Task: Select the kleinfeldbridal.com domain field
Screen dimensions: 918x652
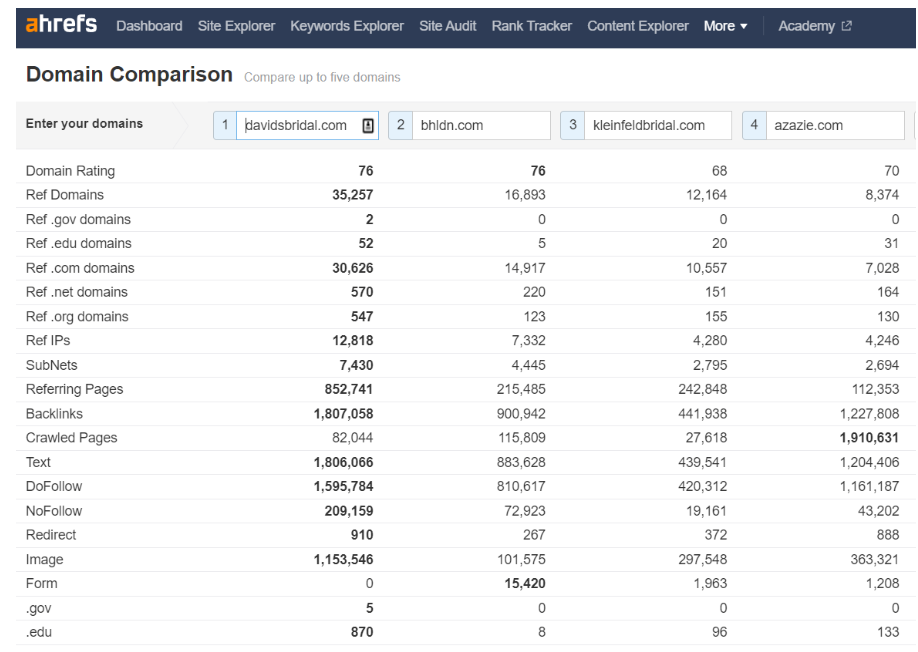Action: pyautogui.click(x=658, y=125)
